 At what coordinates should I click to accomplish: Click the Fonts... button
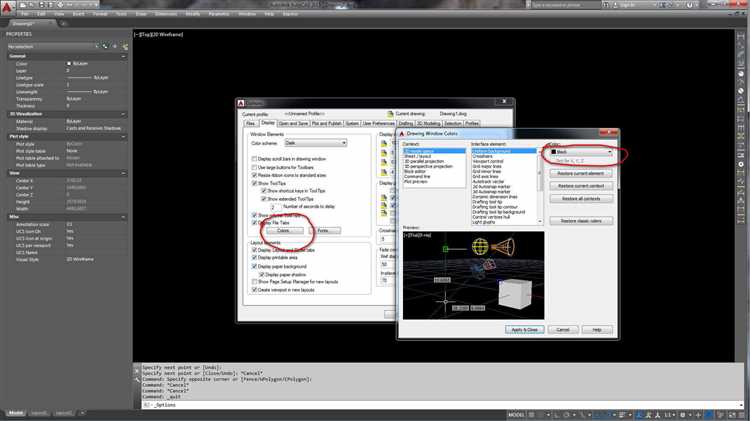[324, 231]
